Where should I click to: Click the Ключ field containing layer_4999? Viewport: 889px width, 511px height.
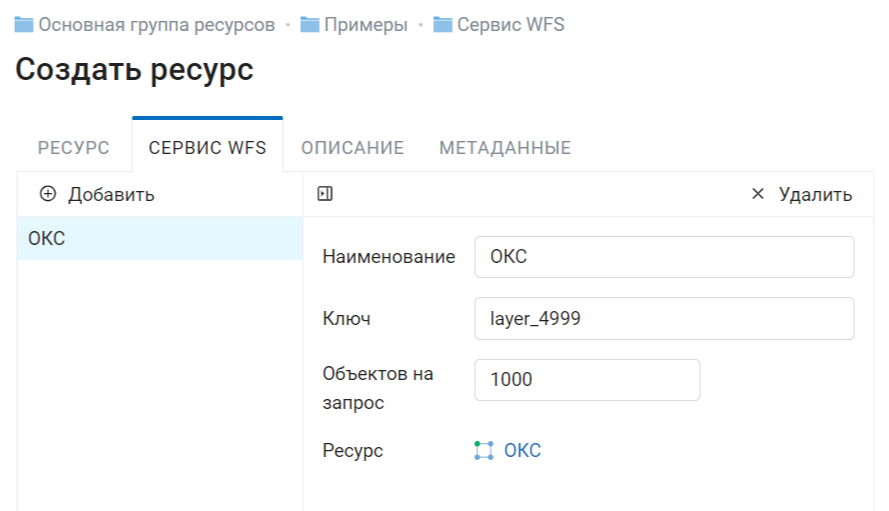coord(664,318)
